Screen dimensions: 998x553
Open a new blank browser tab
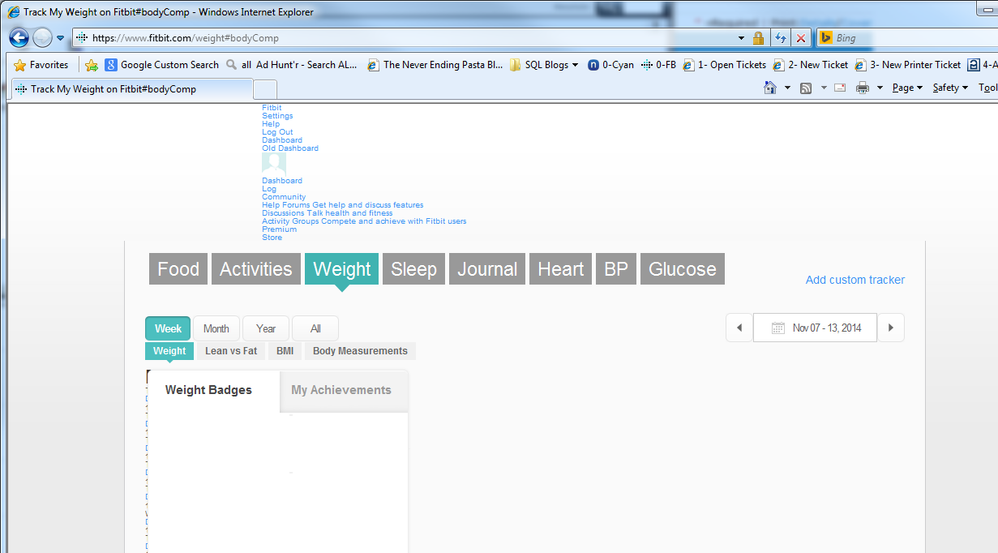[265, 90]
